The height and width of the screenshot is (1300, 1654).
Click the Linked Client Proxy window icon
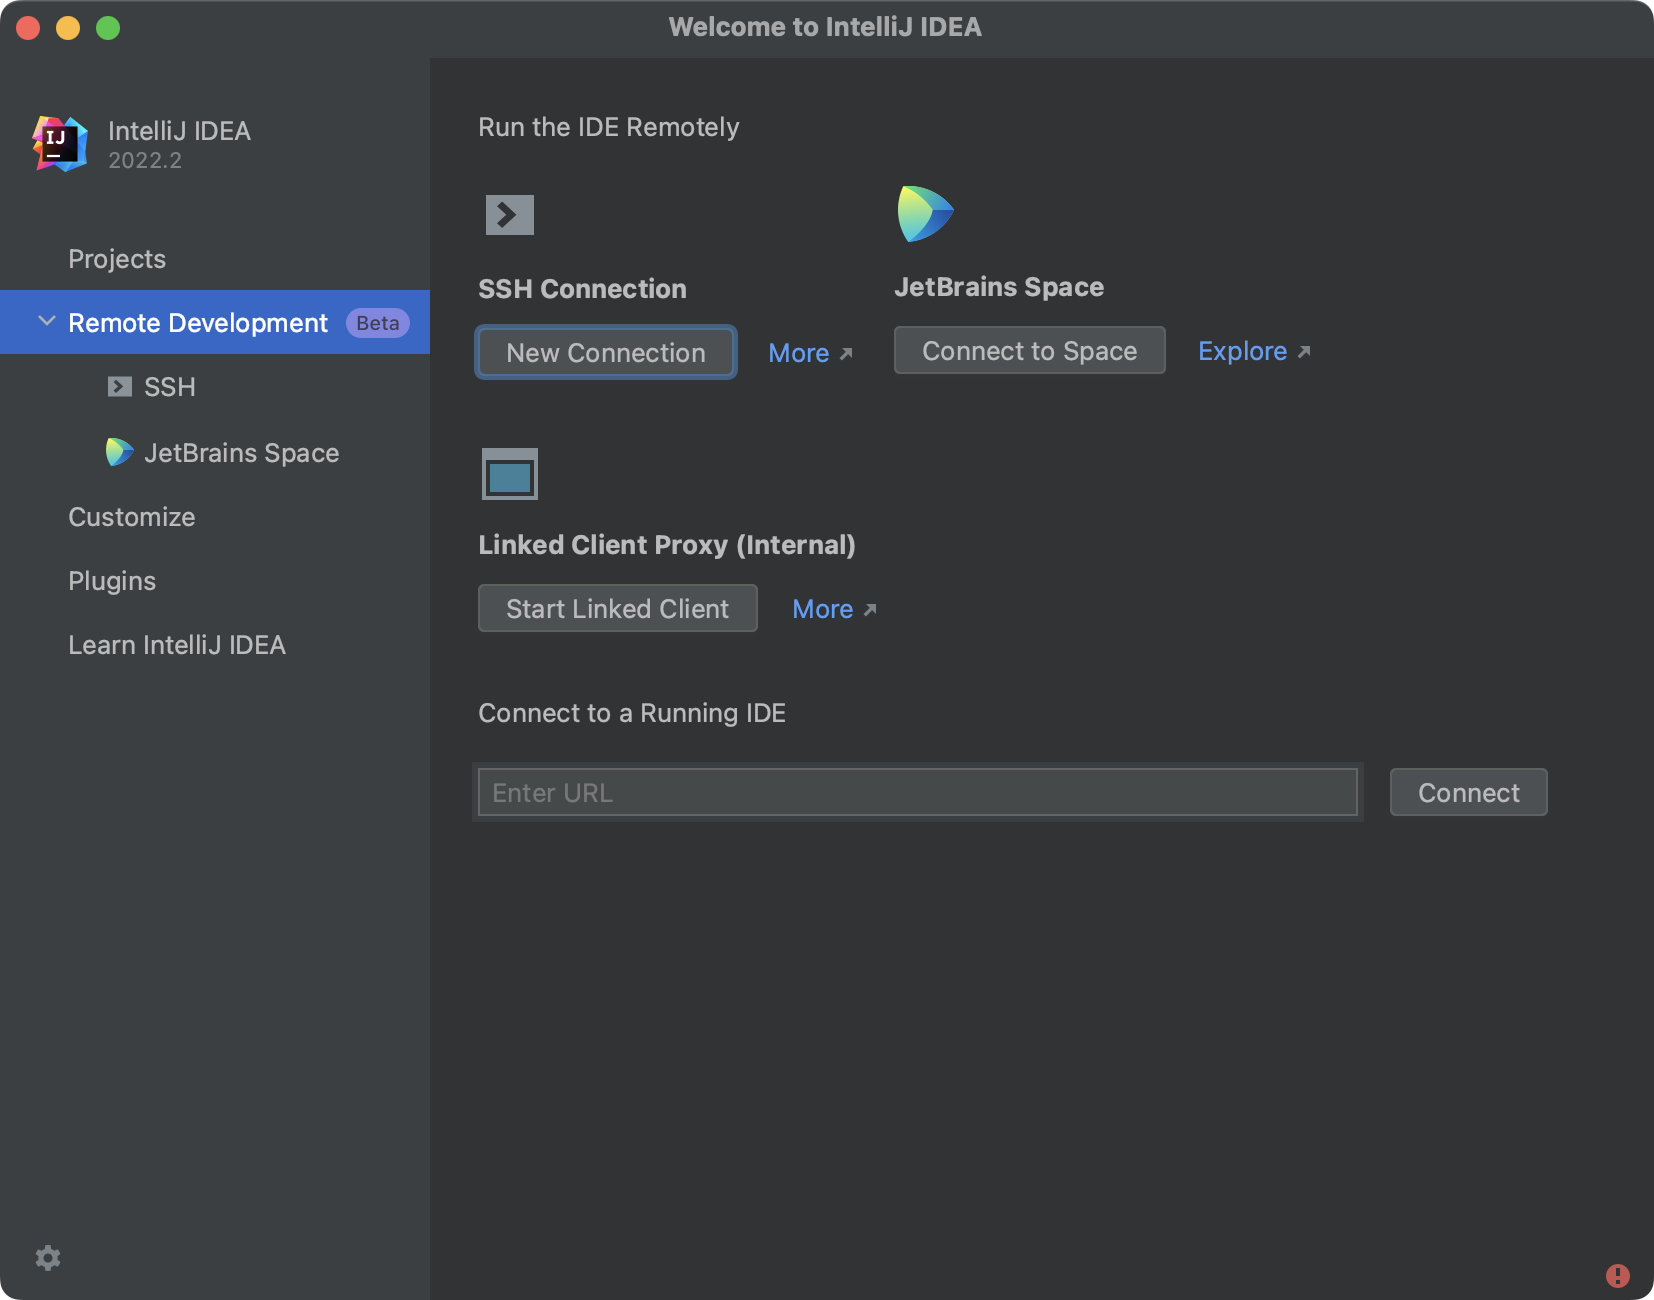(508, 473)
